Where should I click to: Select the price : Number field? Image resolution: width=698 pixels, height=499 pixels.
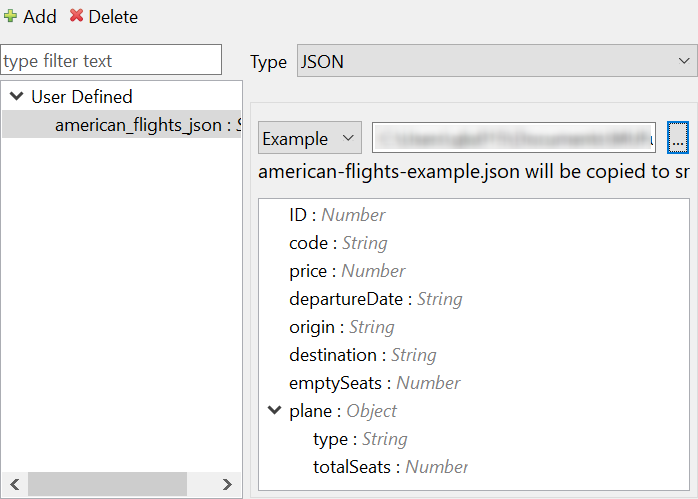pos(347,271)
